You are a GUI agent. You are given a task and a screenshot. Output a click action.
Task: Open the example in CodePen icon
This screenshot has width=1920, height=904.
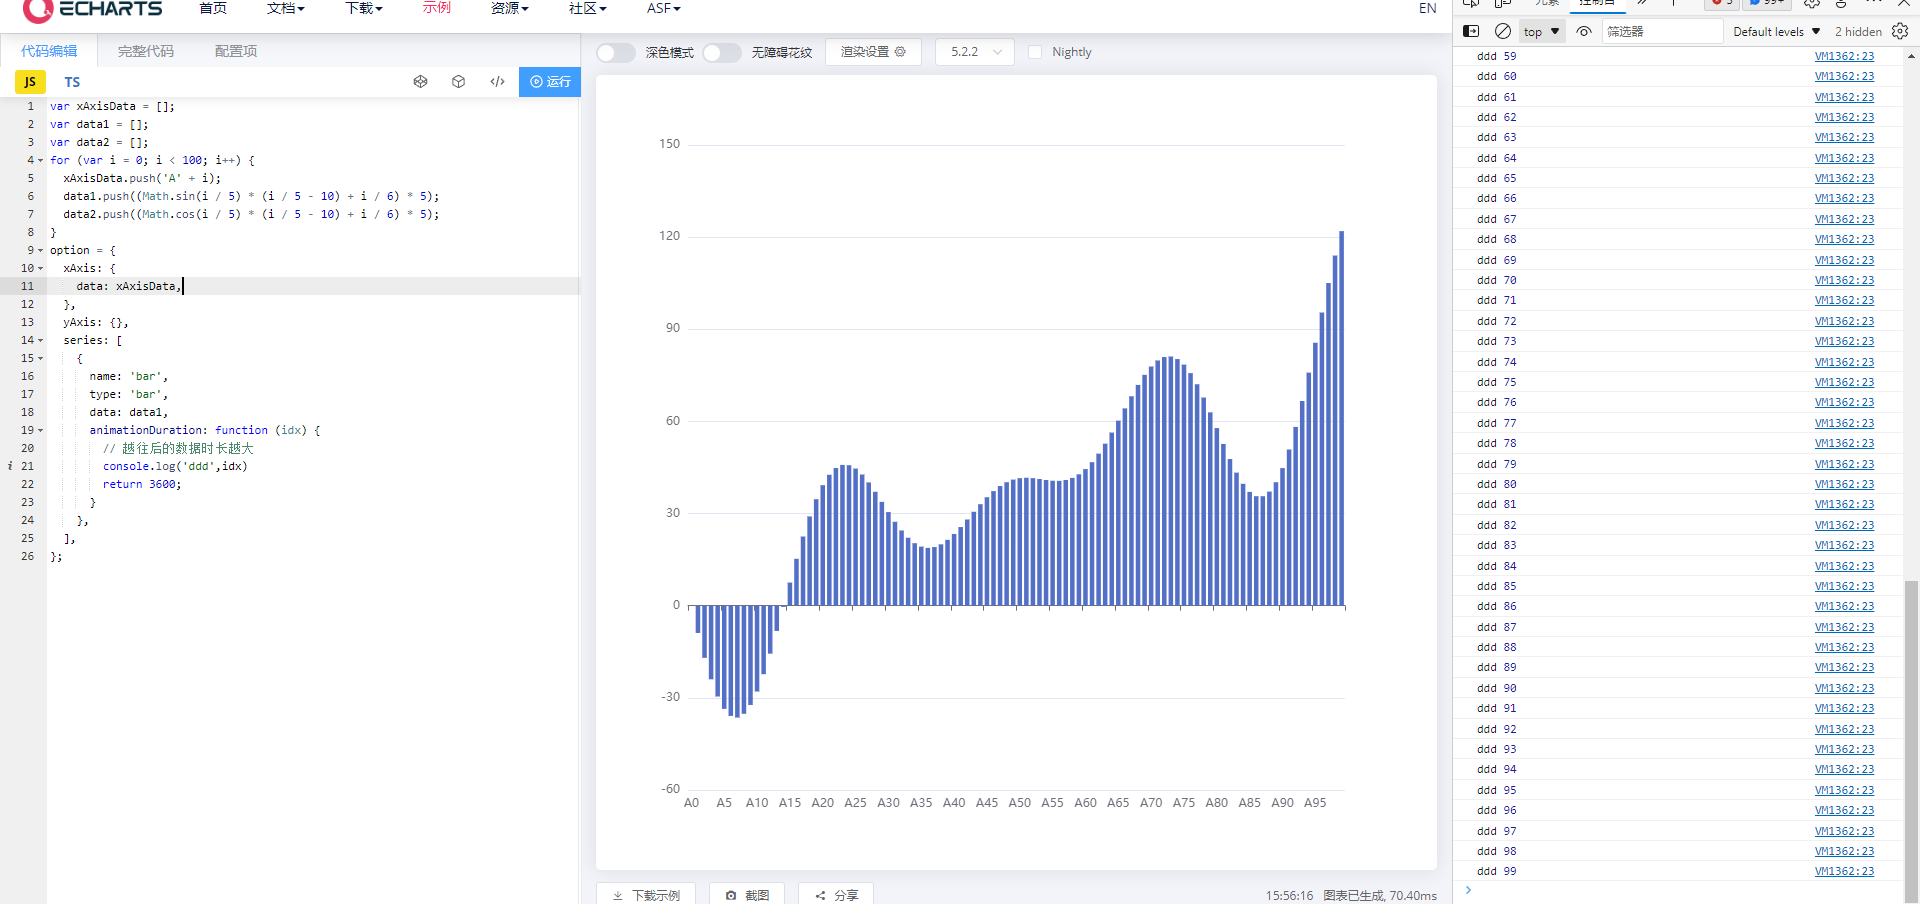tap(421, 82)
